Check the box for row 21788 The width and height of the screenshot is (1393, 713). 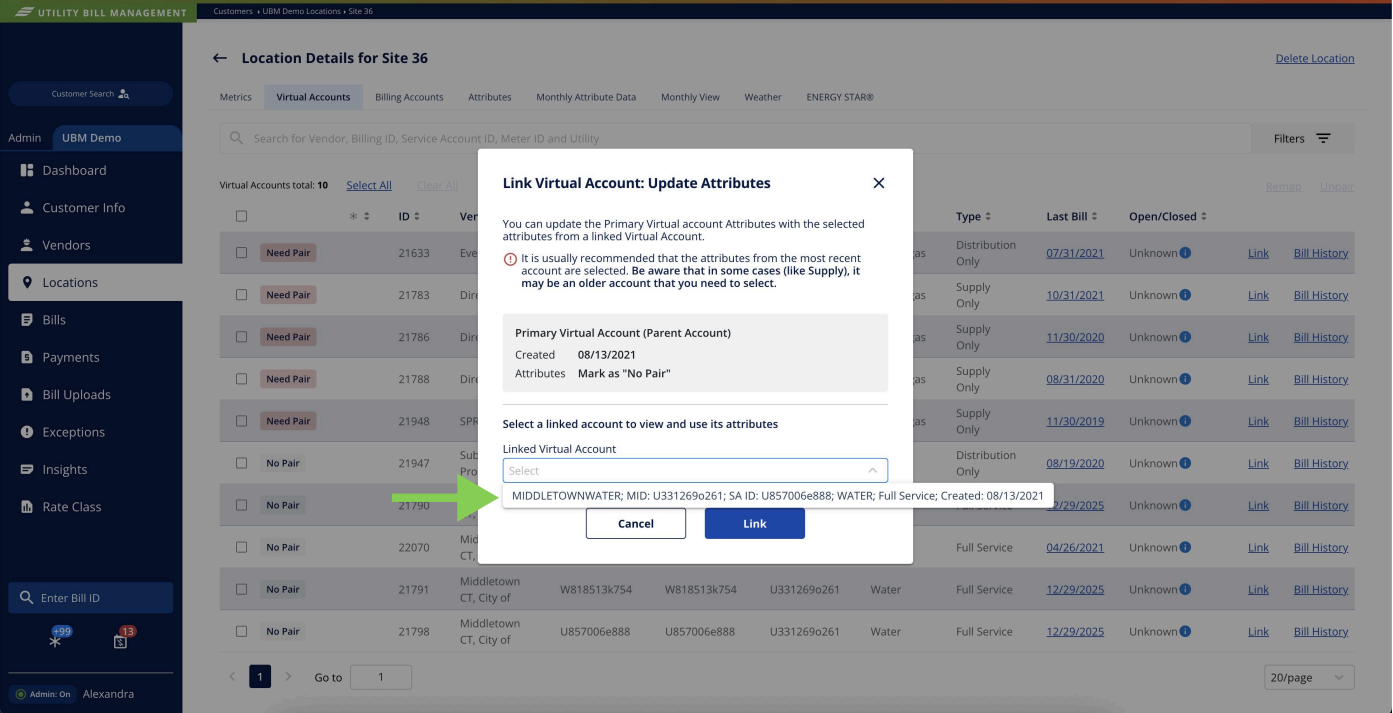tap(241, 379)
